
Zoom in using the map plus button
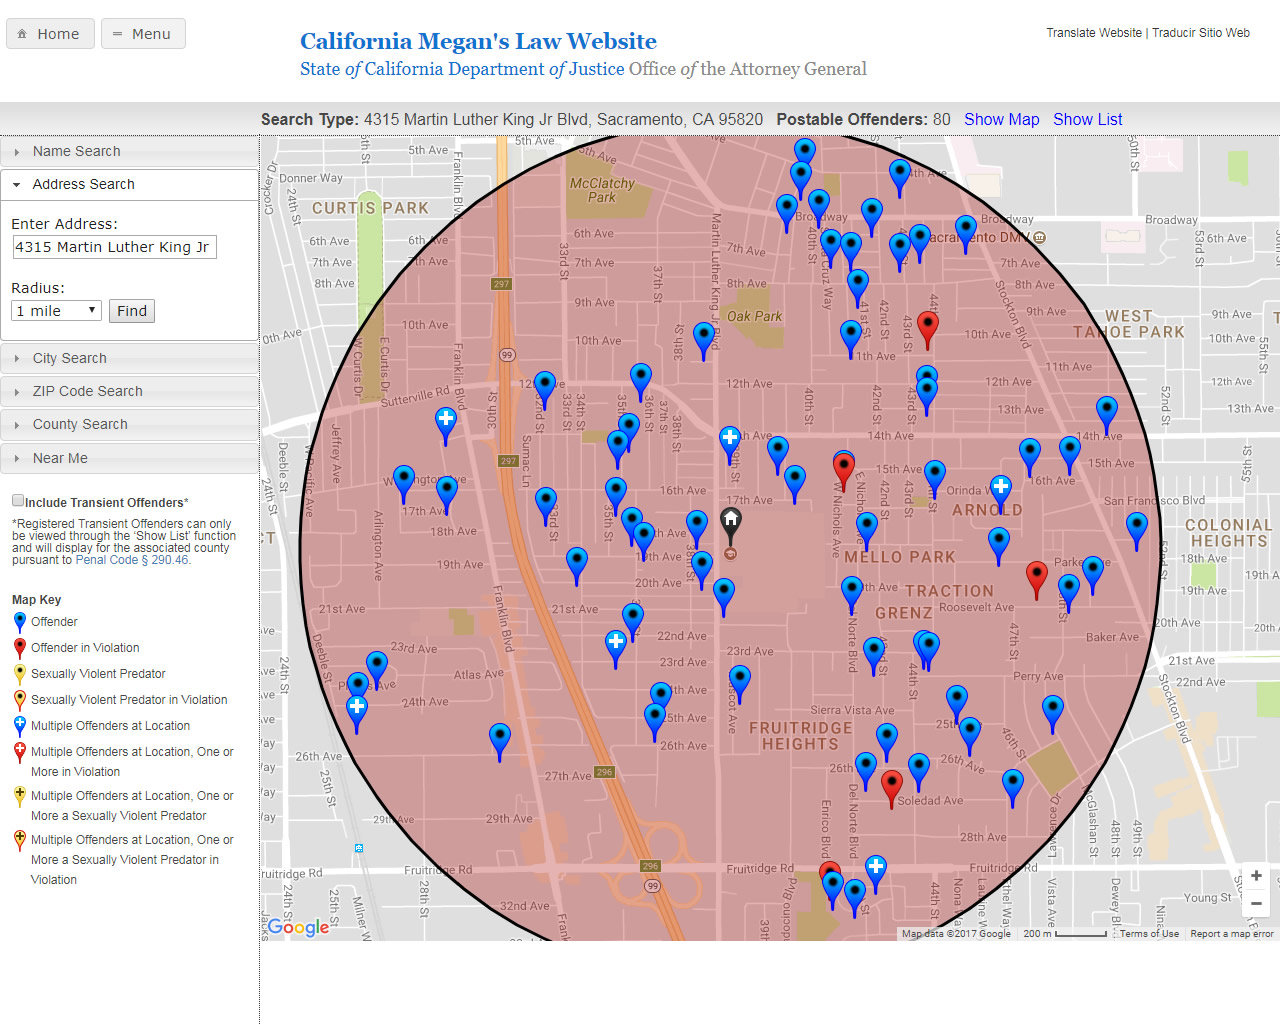(1256, 876)
